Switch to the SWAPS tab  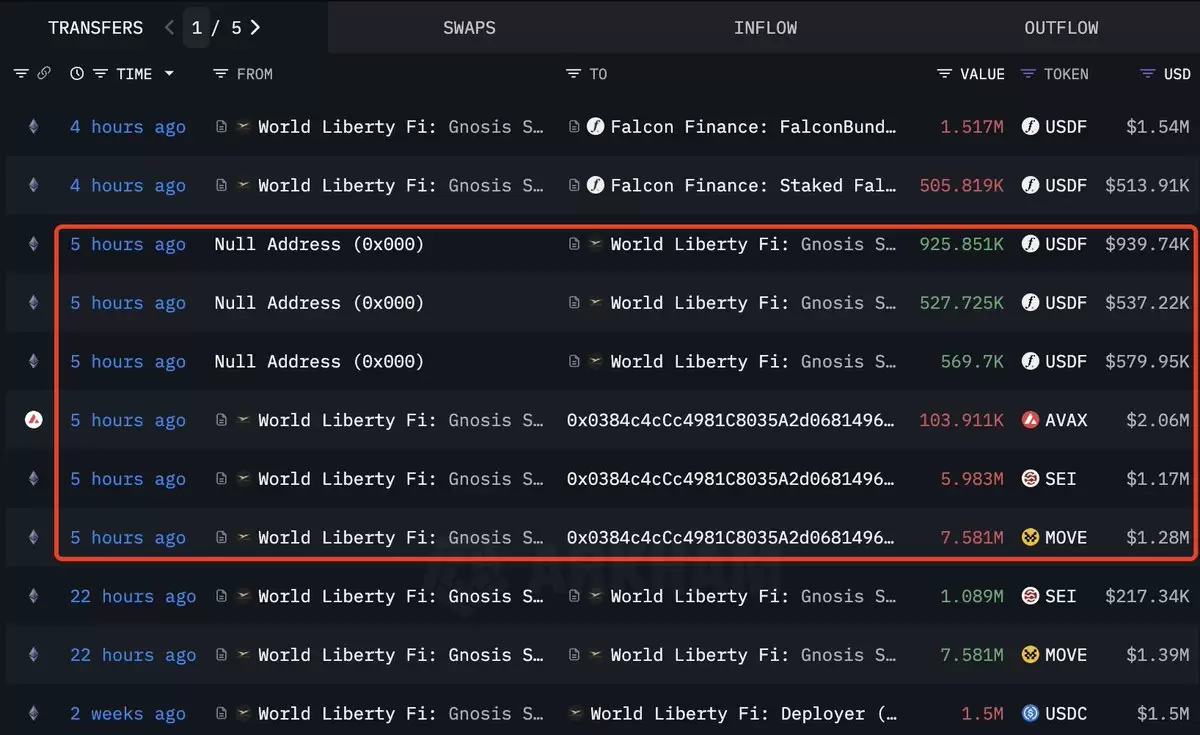(x=469, y=28)
